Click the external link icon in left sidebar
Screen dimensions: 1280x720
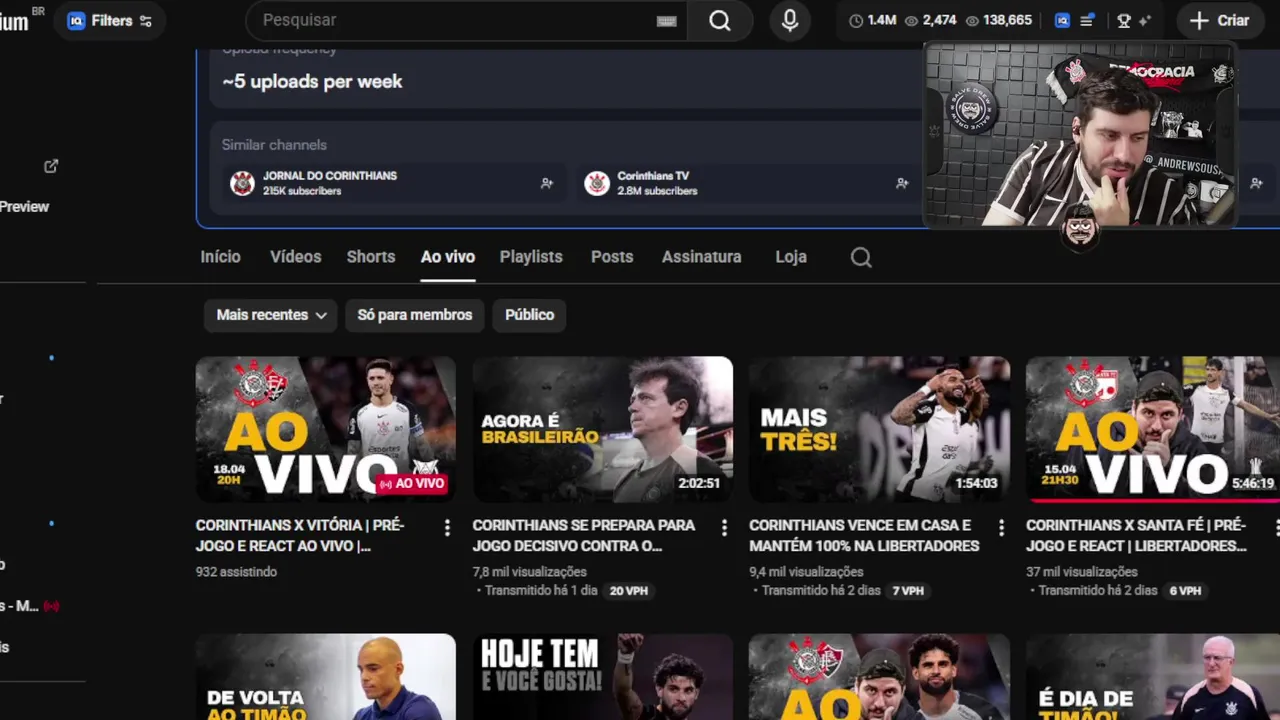coord(51,166)
